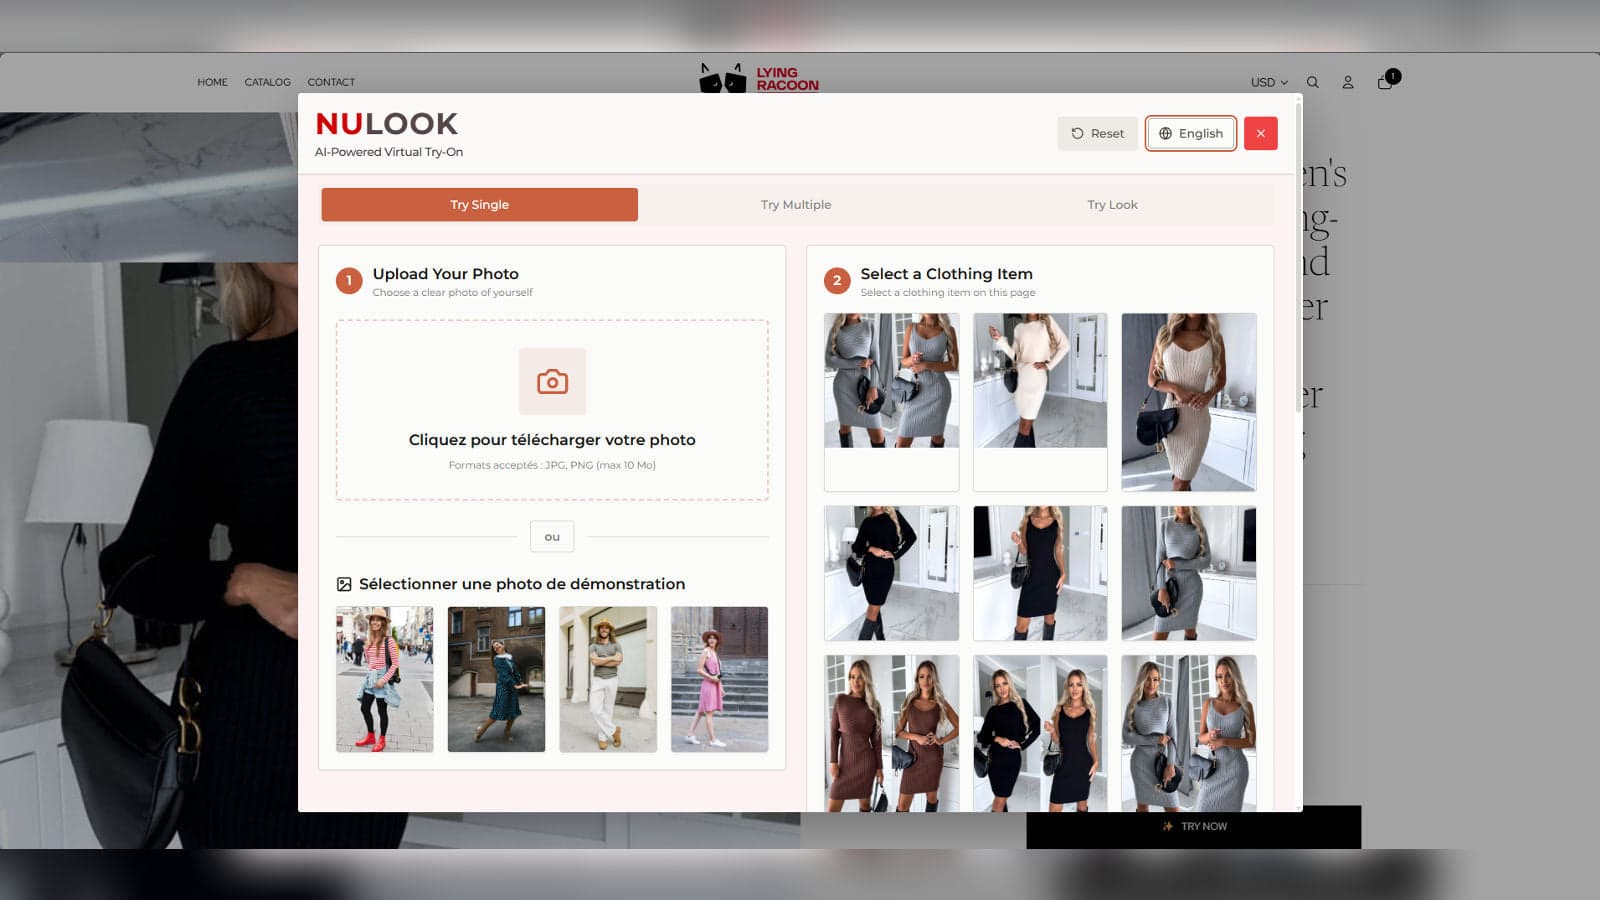
Task: Click the Reset button
Action: pyautogui.click(x=1097, y=133)
